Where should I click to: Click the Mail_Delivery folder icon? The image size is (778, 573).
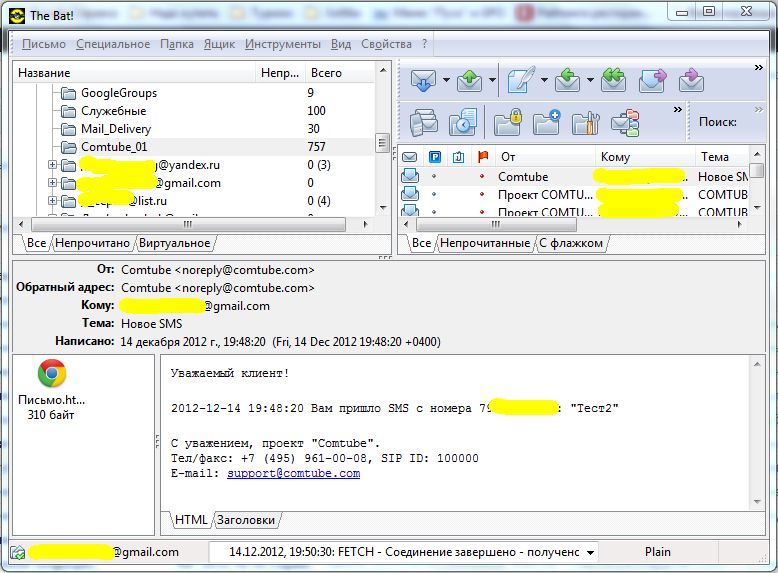point(68,129)
